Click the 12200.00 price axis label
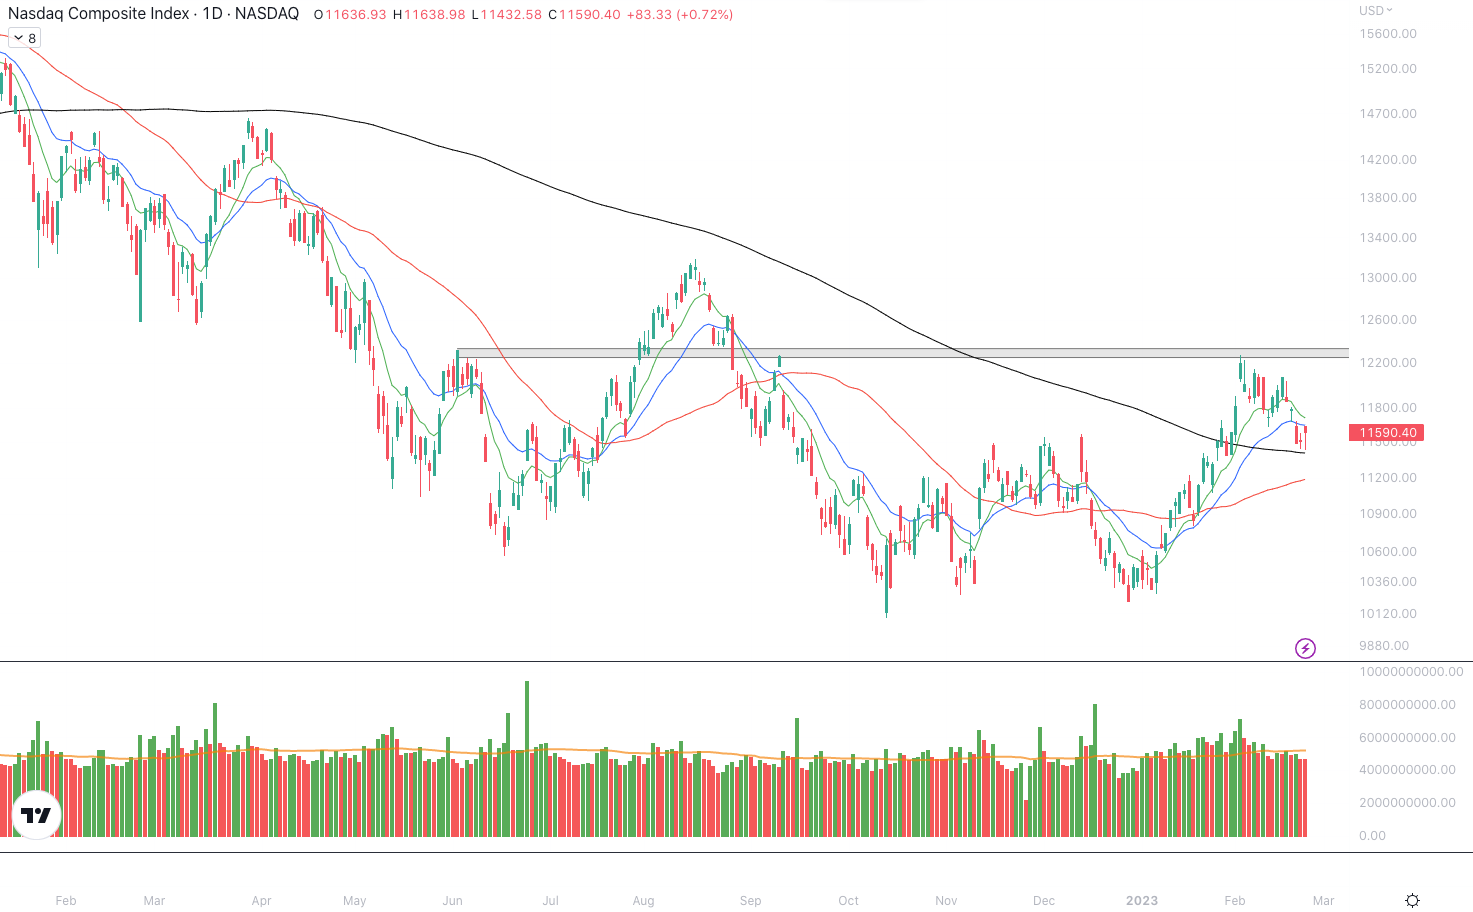Image resolution: width=1473 pixels, height=912 pixels. (x=1388, y=363)
